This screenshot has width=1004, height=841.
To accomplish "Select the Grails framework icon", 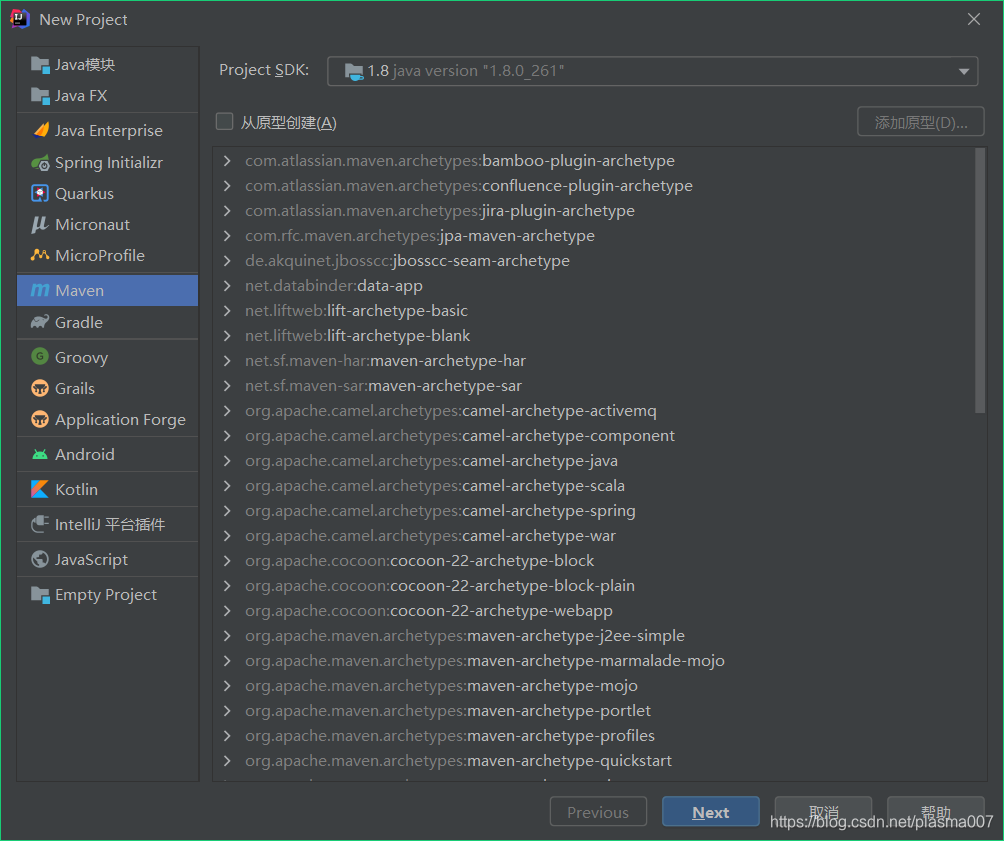I will 40,388.
